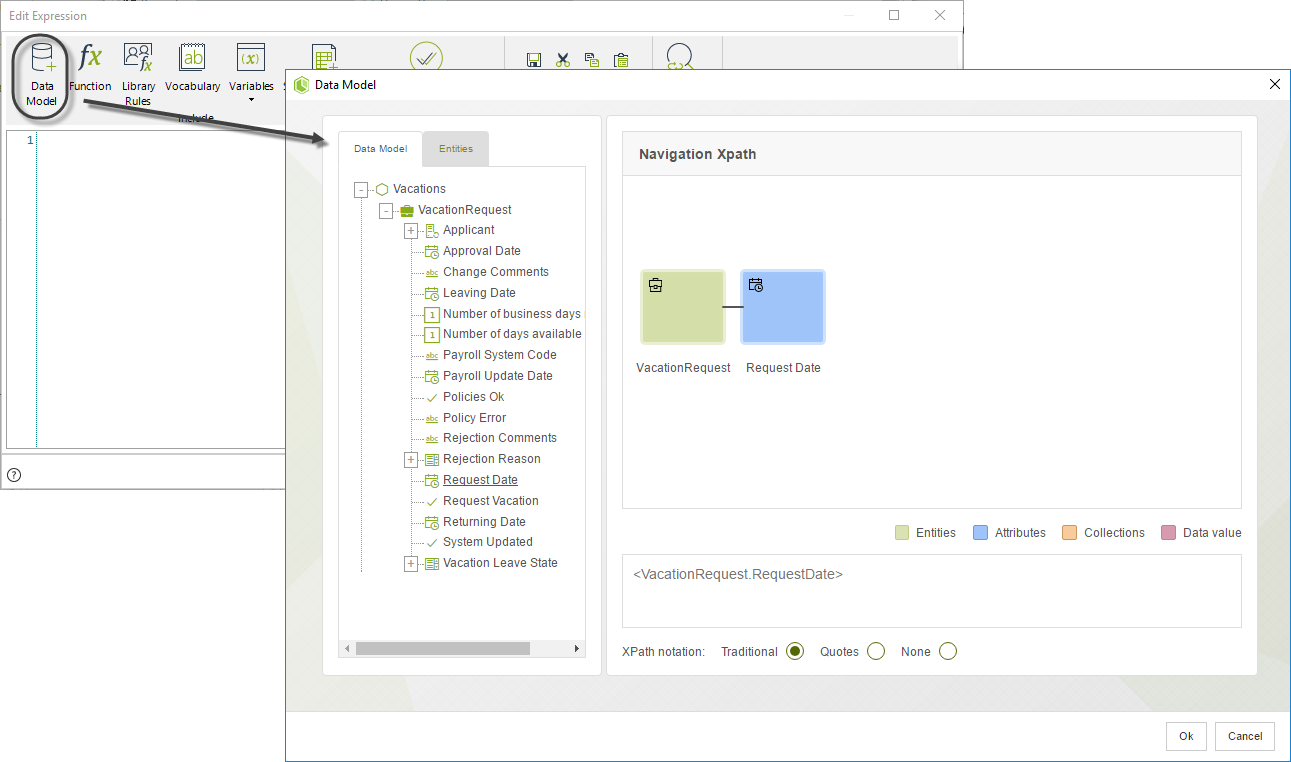Viewport: 1291px width, 762px height.
Task: Select Rejection Comments attribute
Action: tap(500, 438)
